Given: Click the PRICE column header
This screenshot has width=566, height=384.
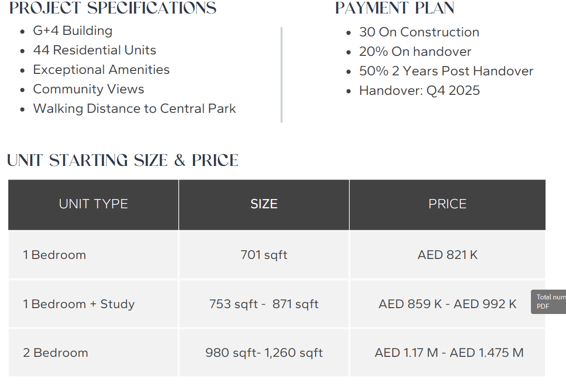Looking at the screenshot, I should (447, 204).
